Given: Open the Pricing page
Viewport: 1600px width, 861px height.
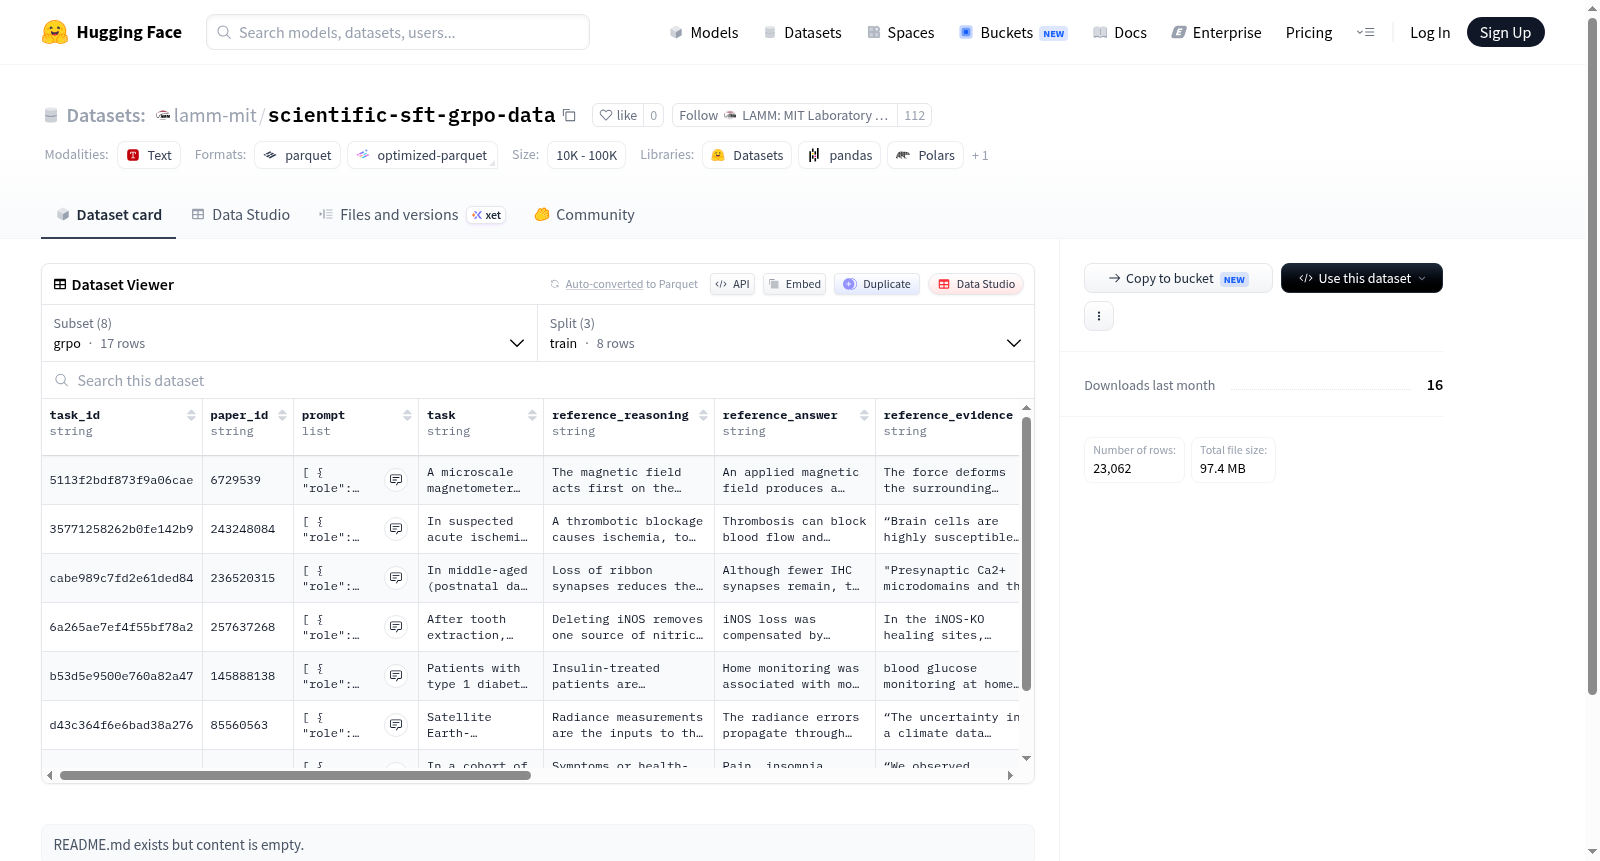Looking at the screenshot, I should point(1309,33).
